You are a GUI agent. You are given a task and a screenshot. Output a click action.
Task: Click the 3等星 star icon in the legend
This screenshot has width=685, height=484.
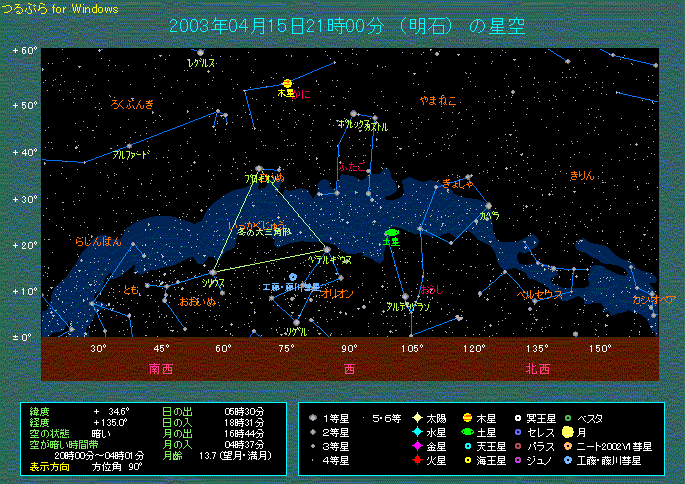point(313,446)
